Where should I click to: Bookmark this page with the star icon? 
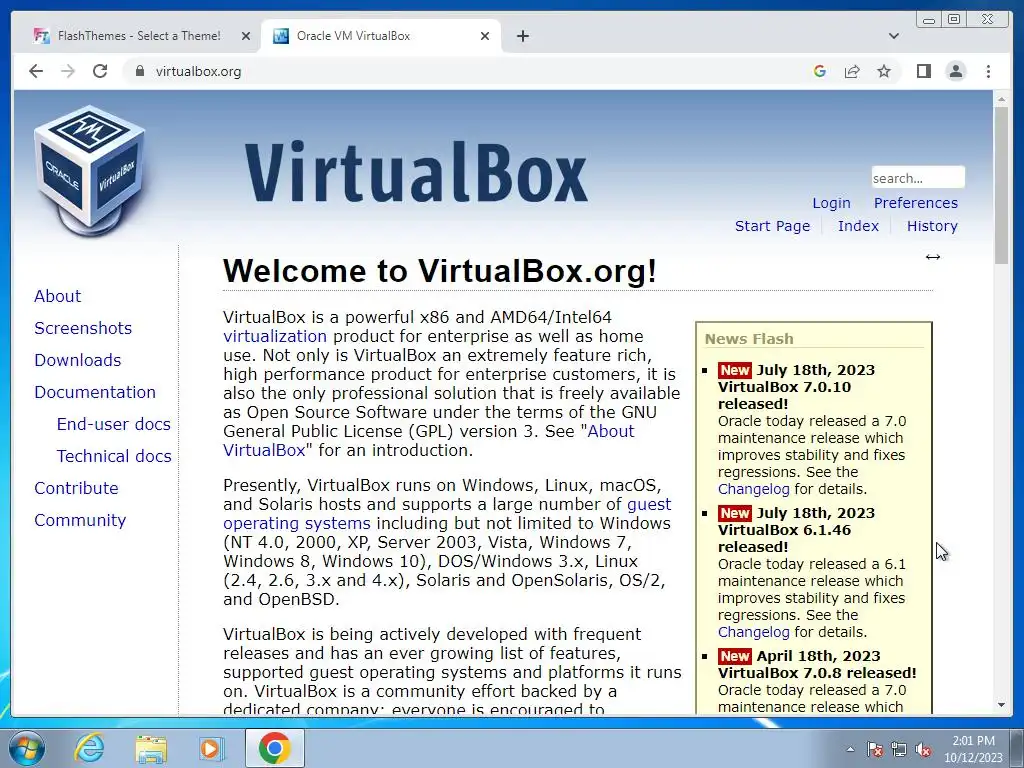[884, 71]
